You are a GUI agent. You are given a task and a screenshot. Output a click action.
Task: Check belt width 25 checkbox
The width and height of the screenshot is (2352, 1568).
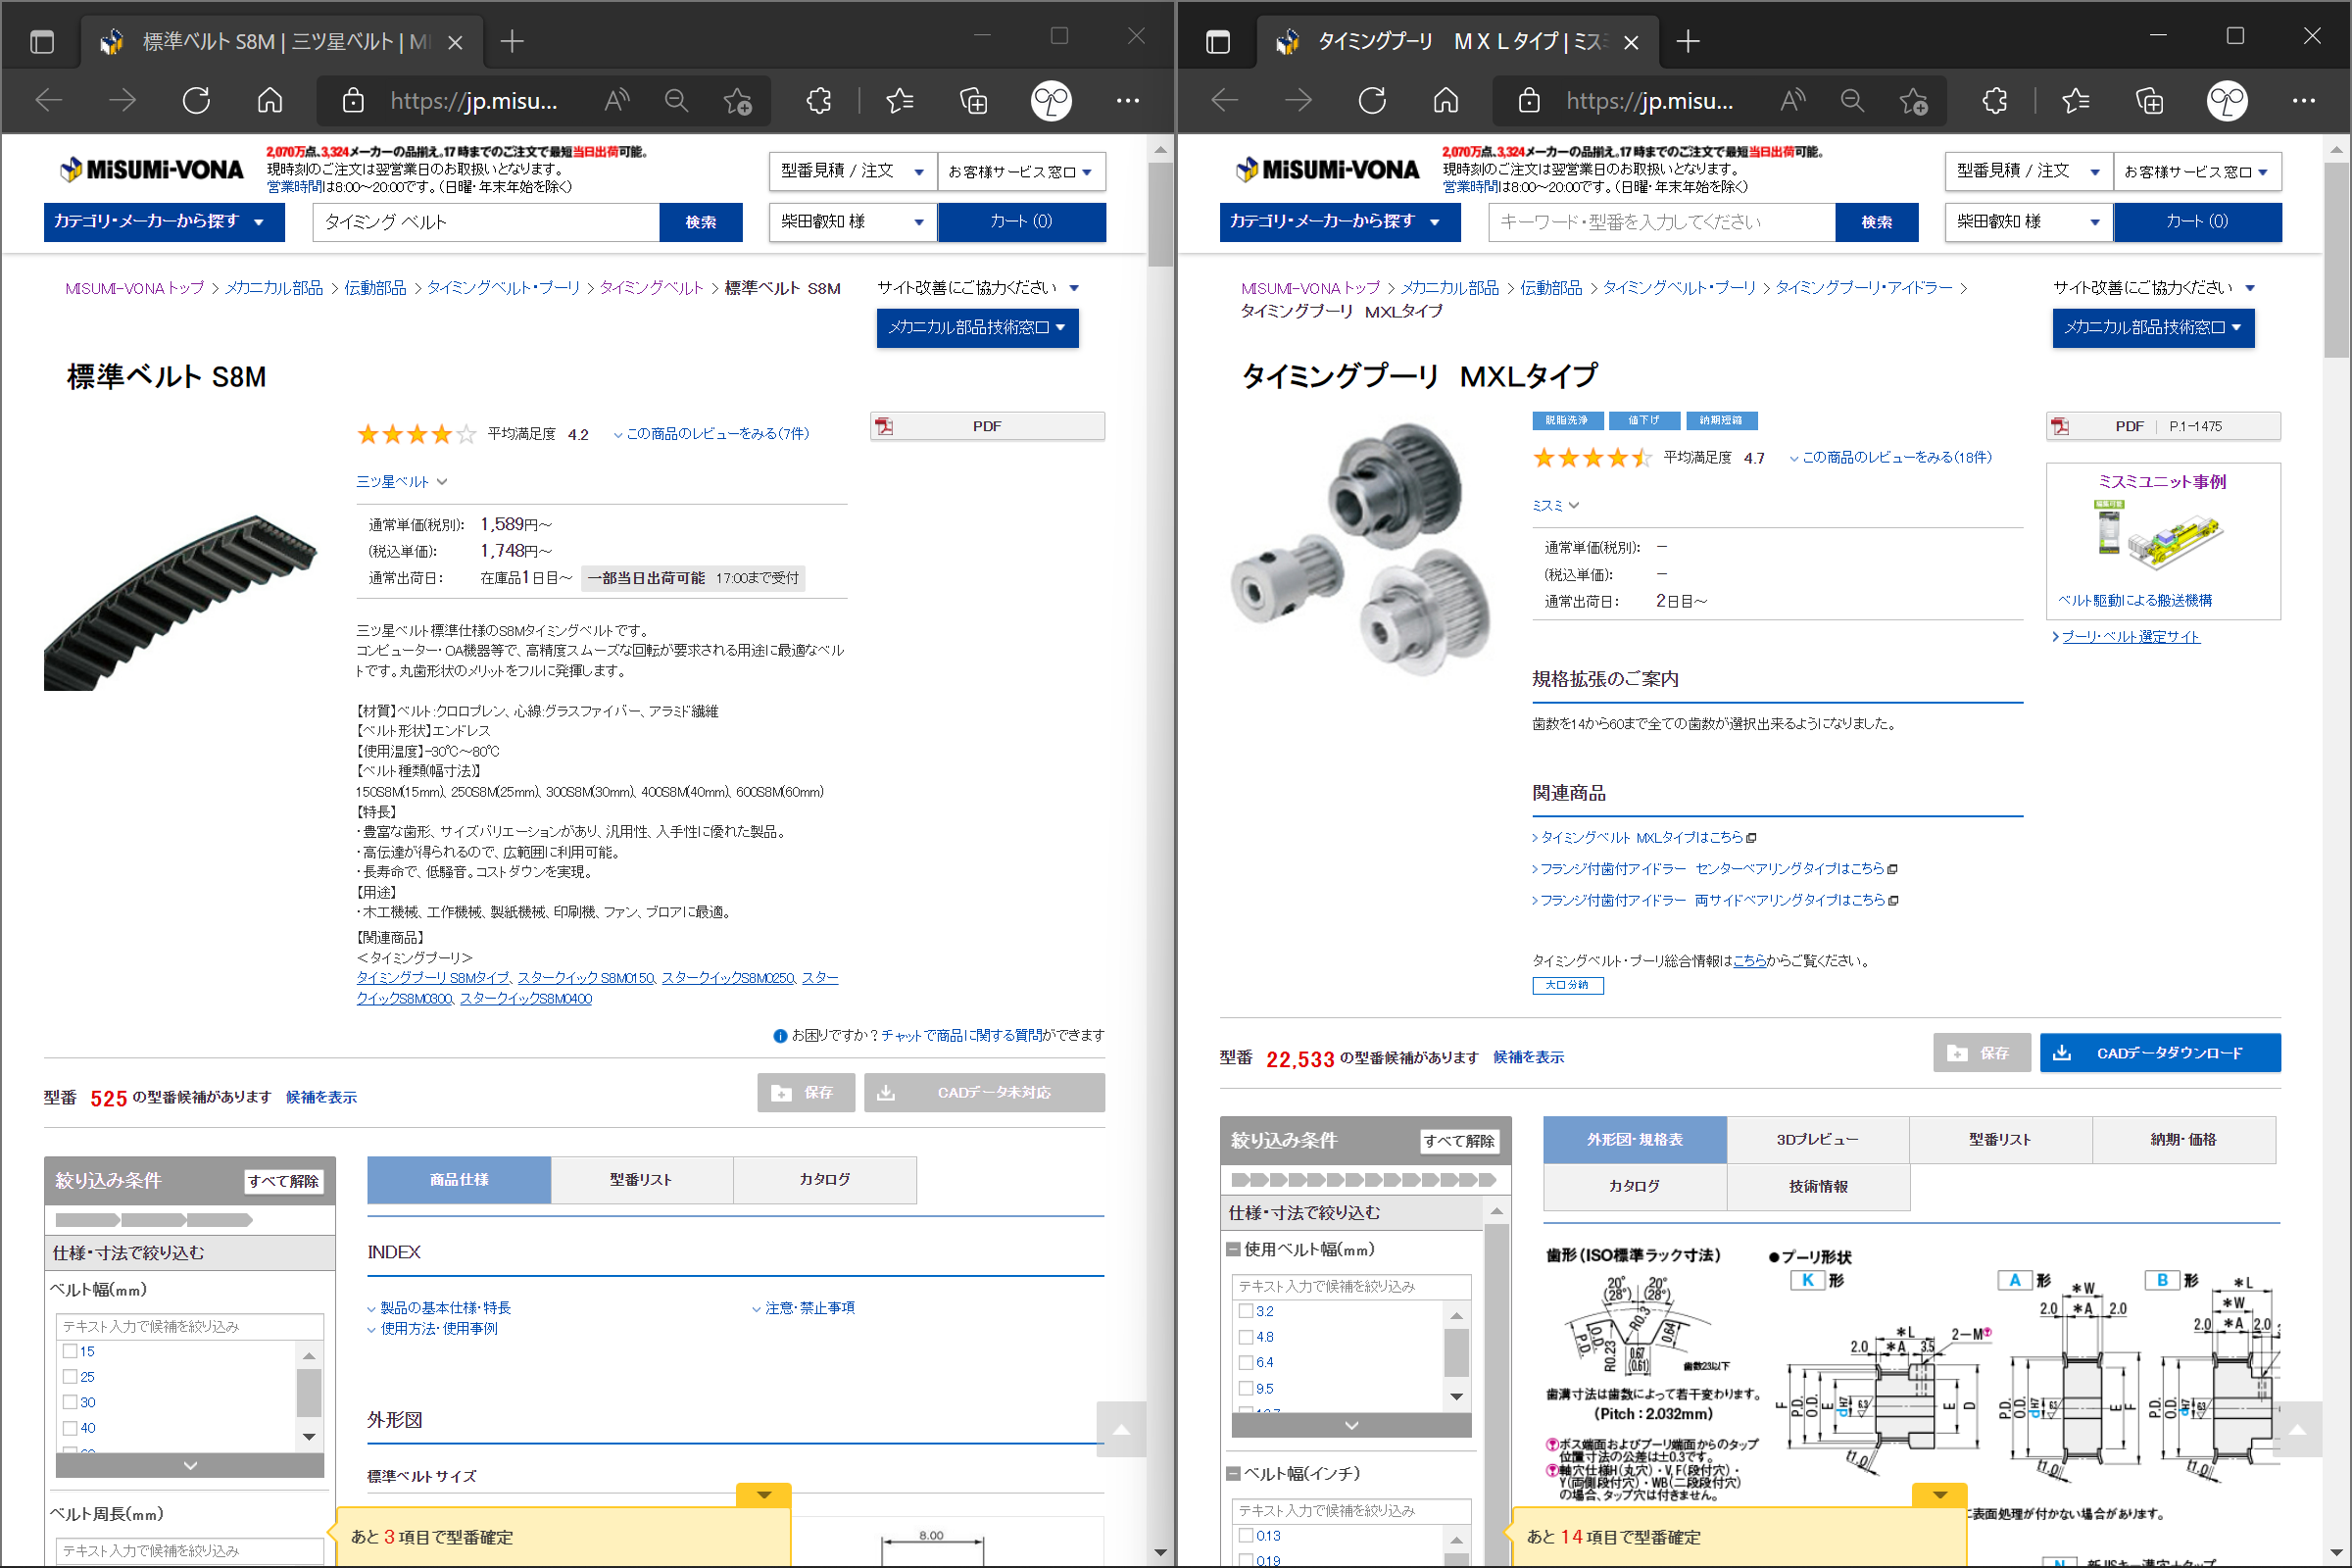click(x=70, y=1377)
